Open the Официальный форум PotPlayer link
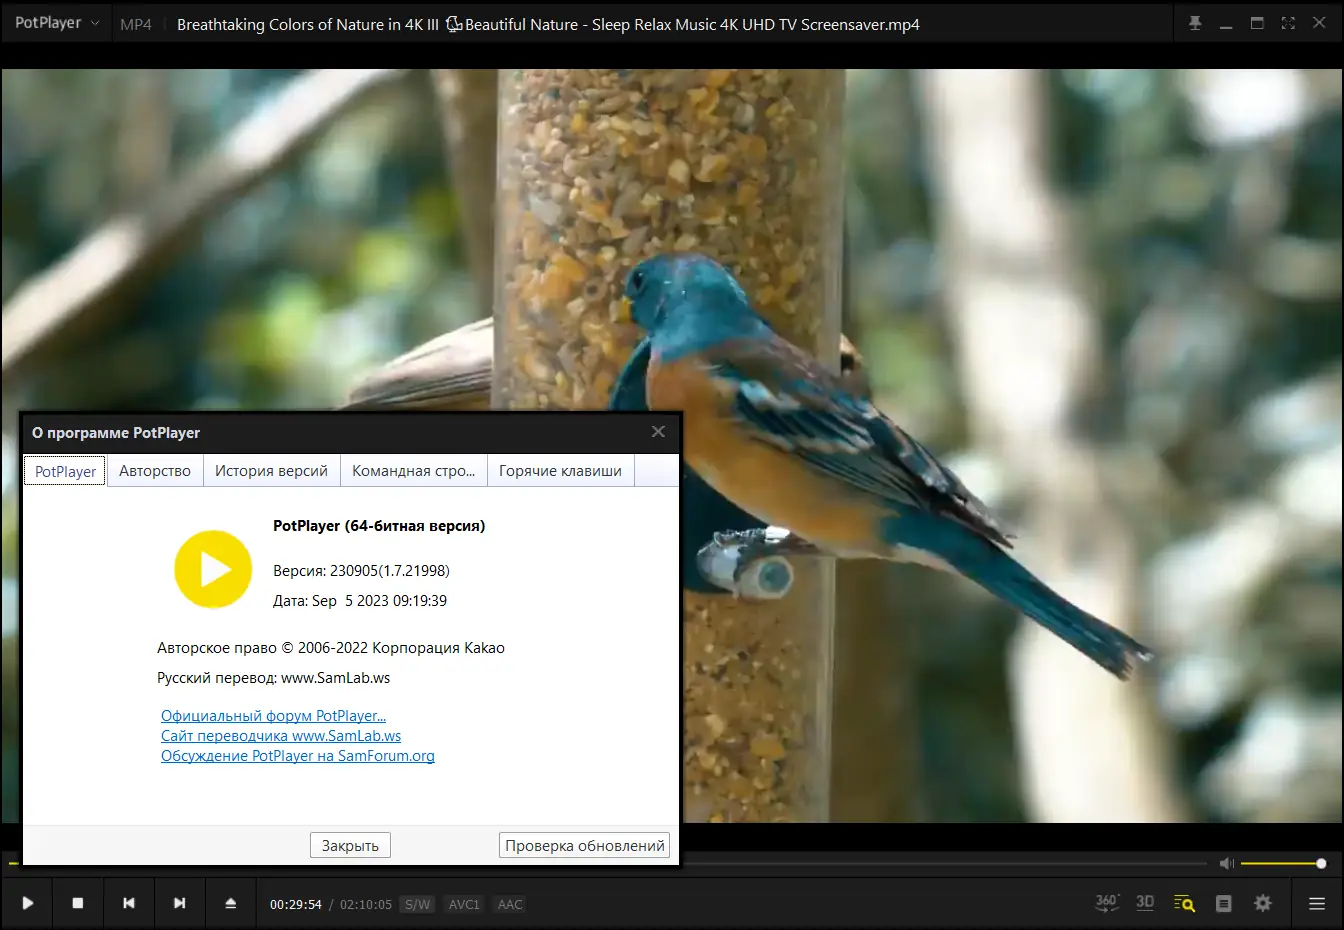 point(273,716)
